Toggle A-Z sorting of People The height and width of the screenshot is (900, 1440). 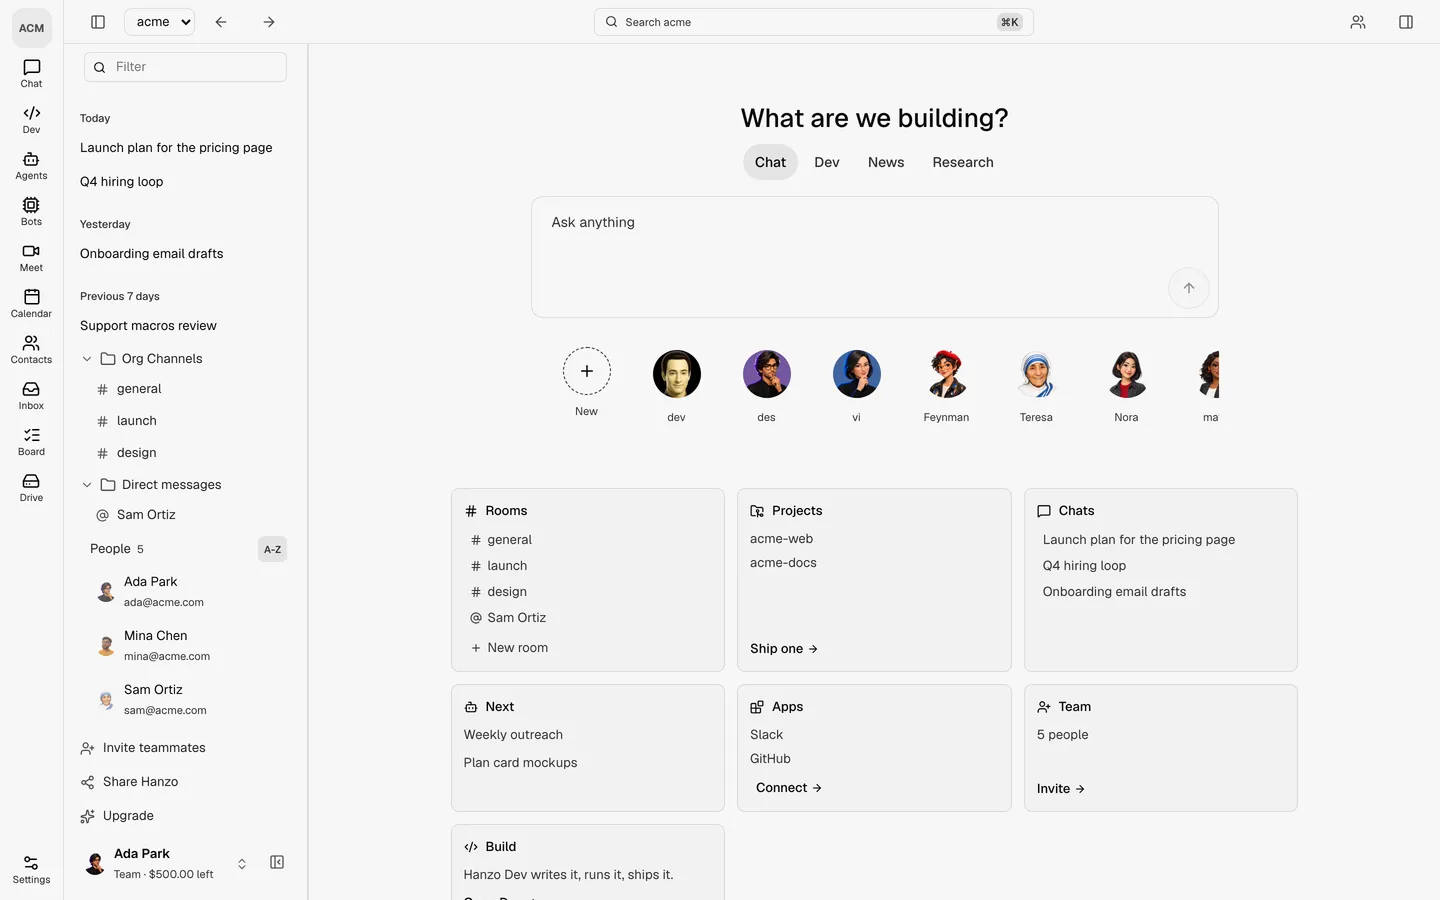(272, 549)
